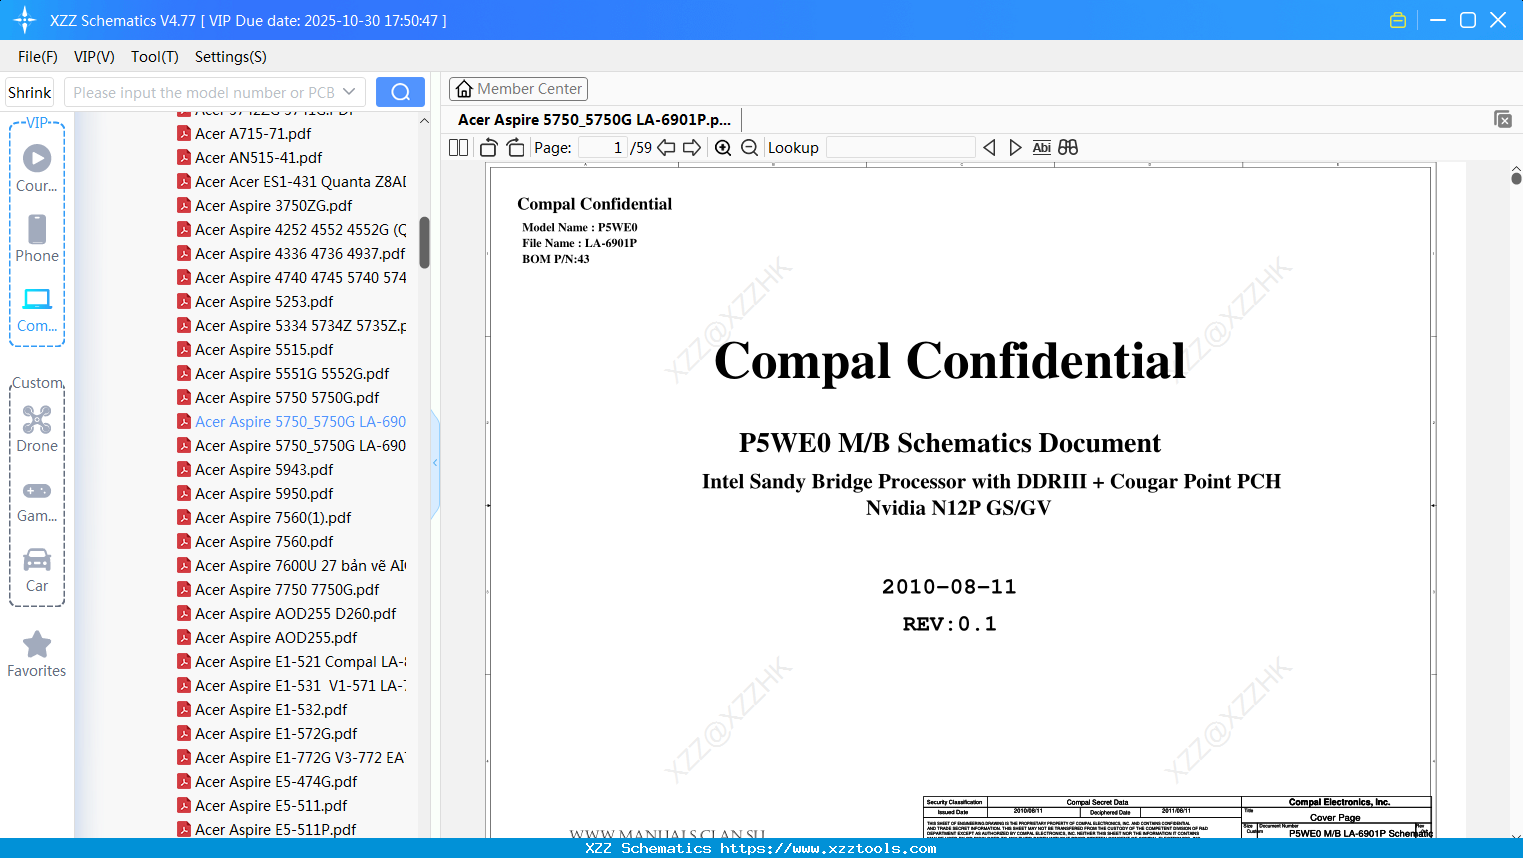Zoom in on the schematic
Viewport: 1523px width, 858px height.
point(723,148)
